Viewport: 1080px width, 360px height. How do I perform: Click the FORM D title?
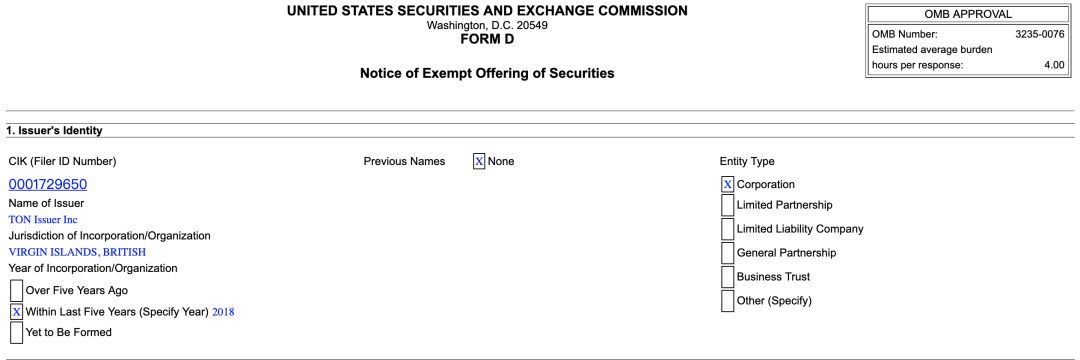(x=487, y=39)
